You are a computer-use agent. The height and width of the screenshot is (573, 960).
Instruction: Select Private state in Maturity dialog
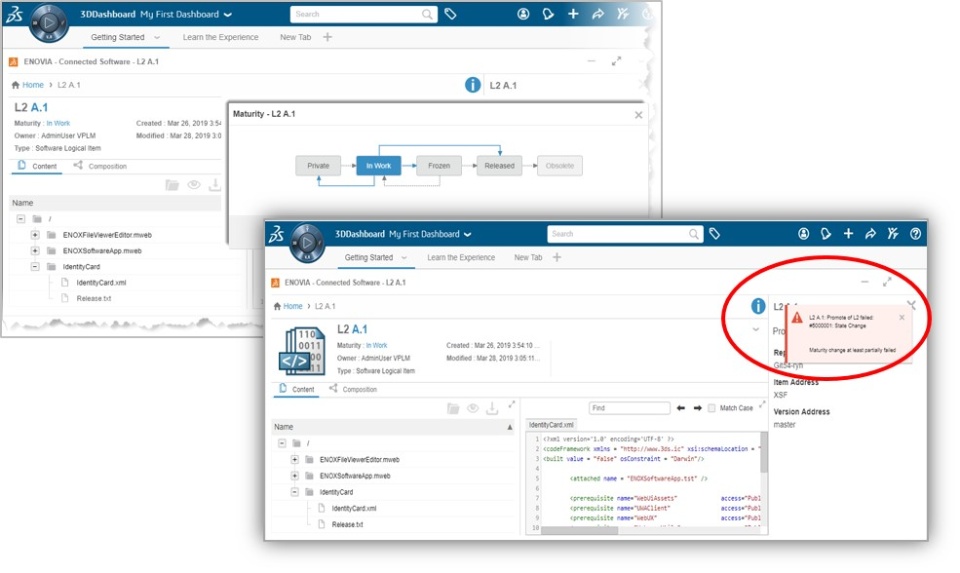click(318, 166)
